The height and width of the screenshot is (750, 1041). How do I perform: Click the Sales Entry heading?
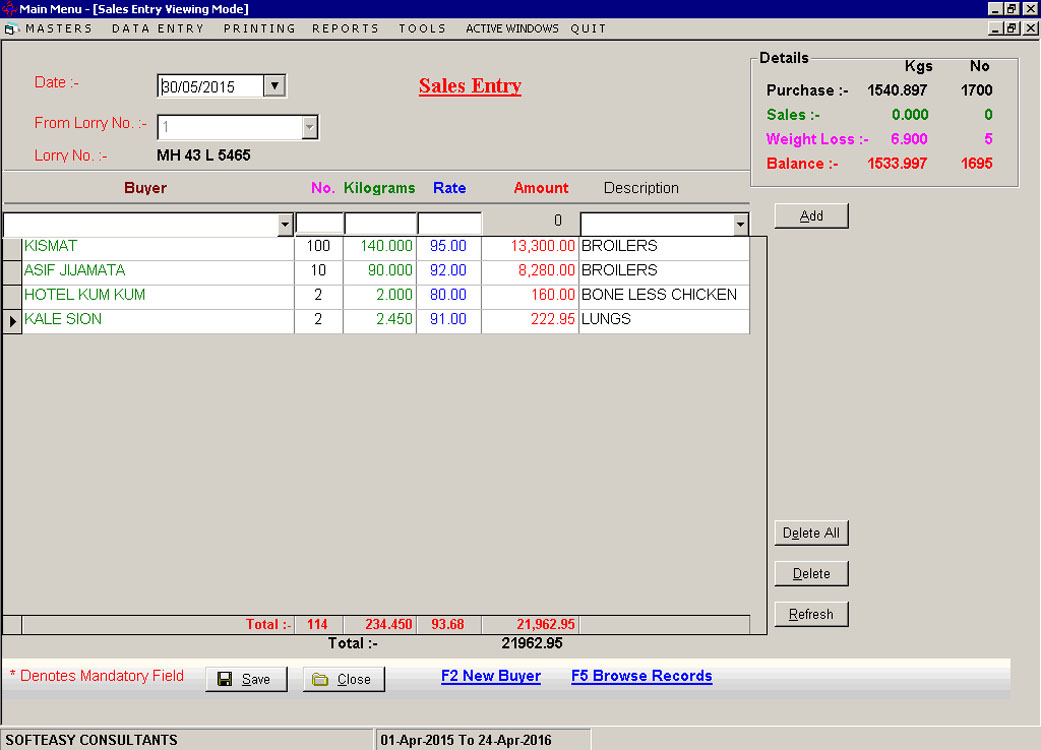point(470,86)
